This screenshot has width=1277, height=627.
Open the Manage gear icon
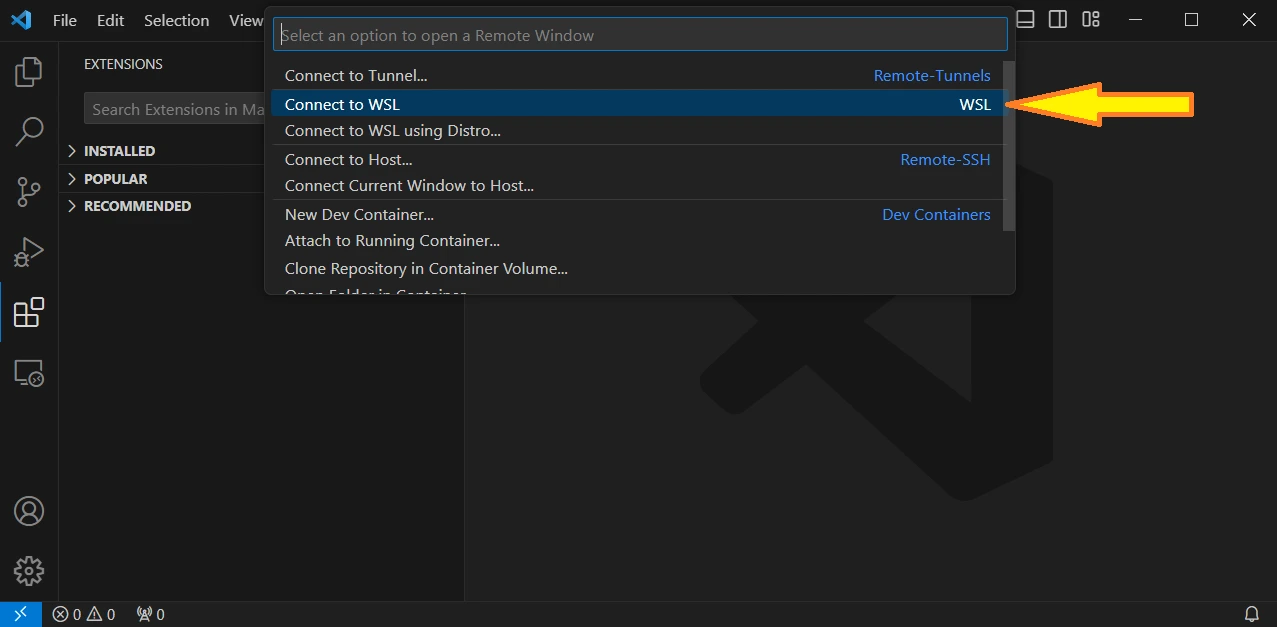click(29, 571)
